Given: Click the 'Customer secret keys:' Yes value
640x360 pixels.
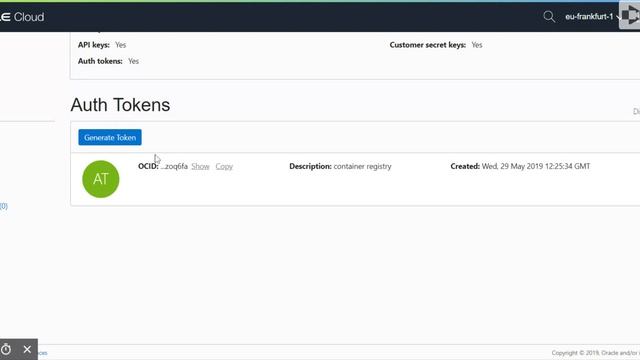Looking at the screenshot, I should (477, 45).
